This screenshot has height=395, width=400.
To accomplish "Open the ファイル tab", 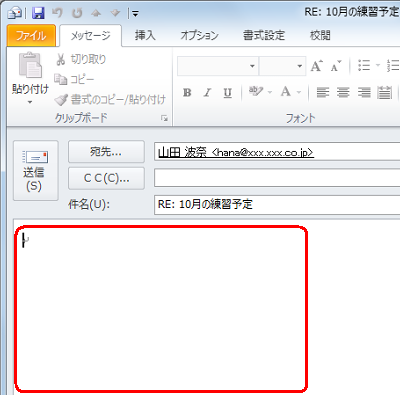I will pos(31,35).
